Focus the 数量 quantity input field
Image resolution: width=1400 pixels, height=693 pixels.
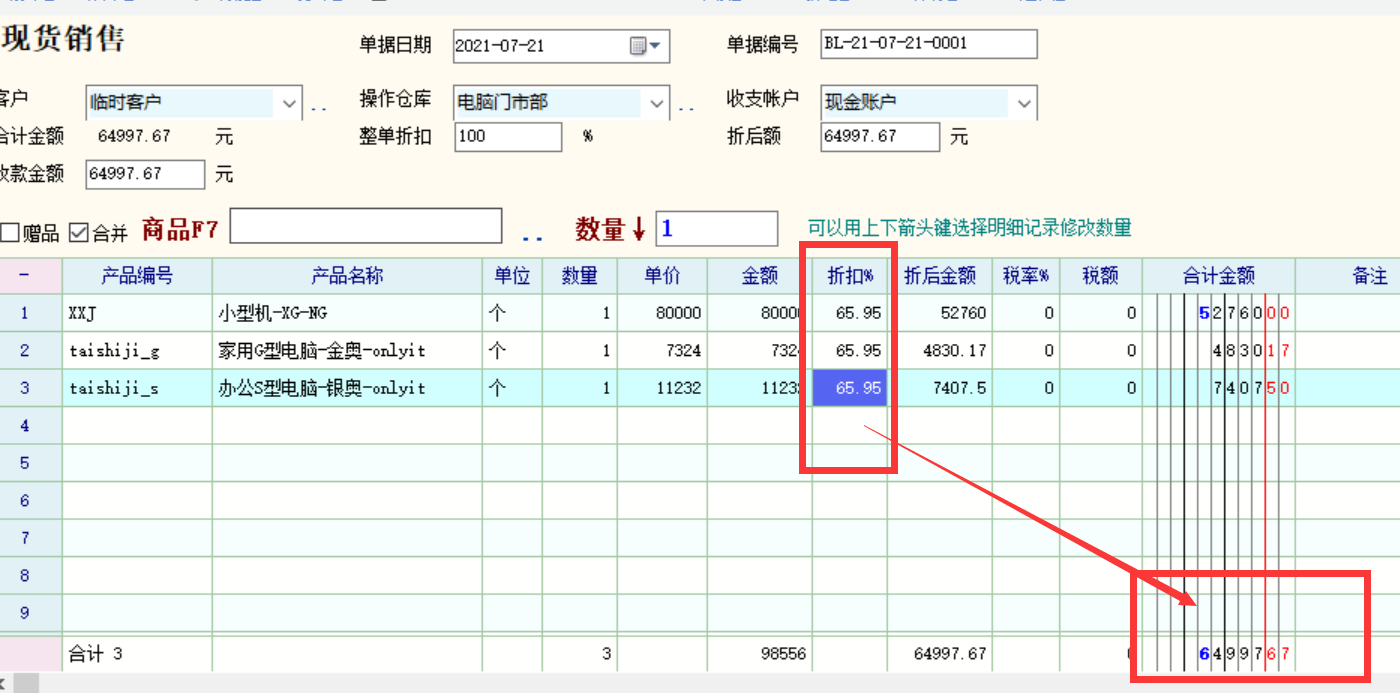[x=716, y=229]
